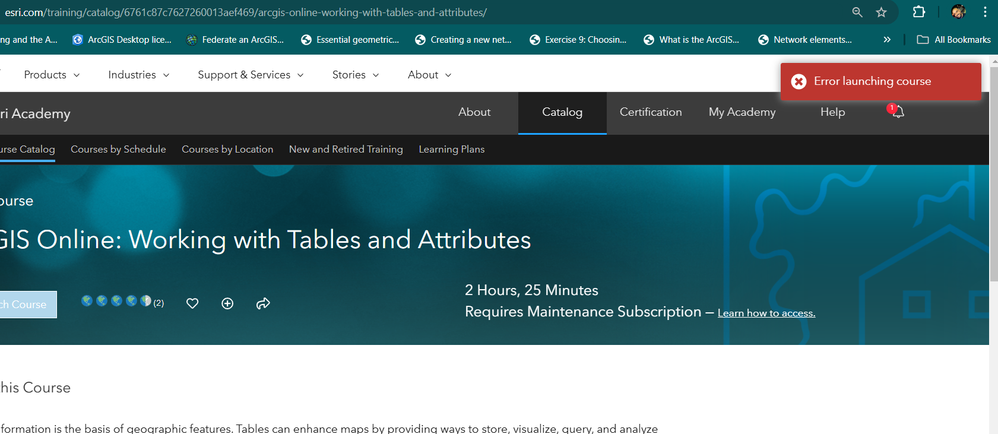Open the What is the ArcGIS... bookmark
The height and width of the screenshot is (434, 998).
[691, 39]
